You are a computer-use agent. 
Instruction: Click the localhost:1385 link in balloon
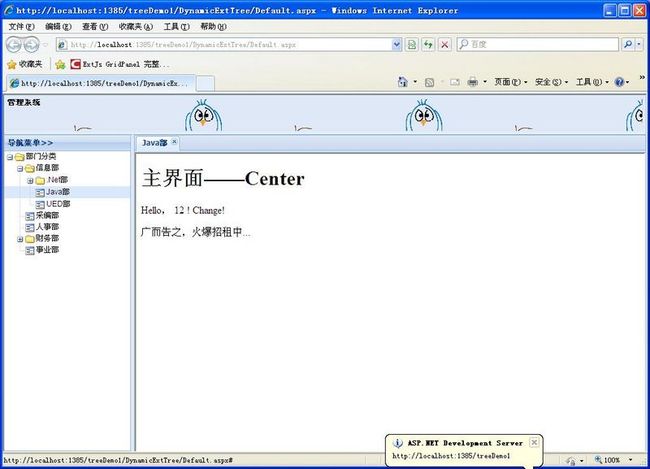[x=451, y=456]
